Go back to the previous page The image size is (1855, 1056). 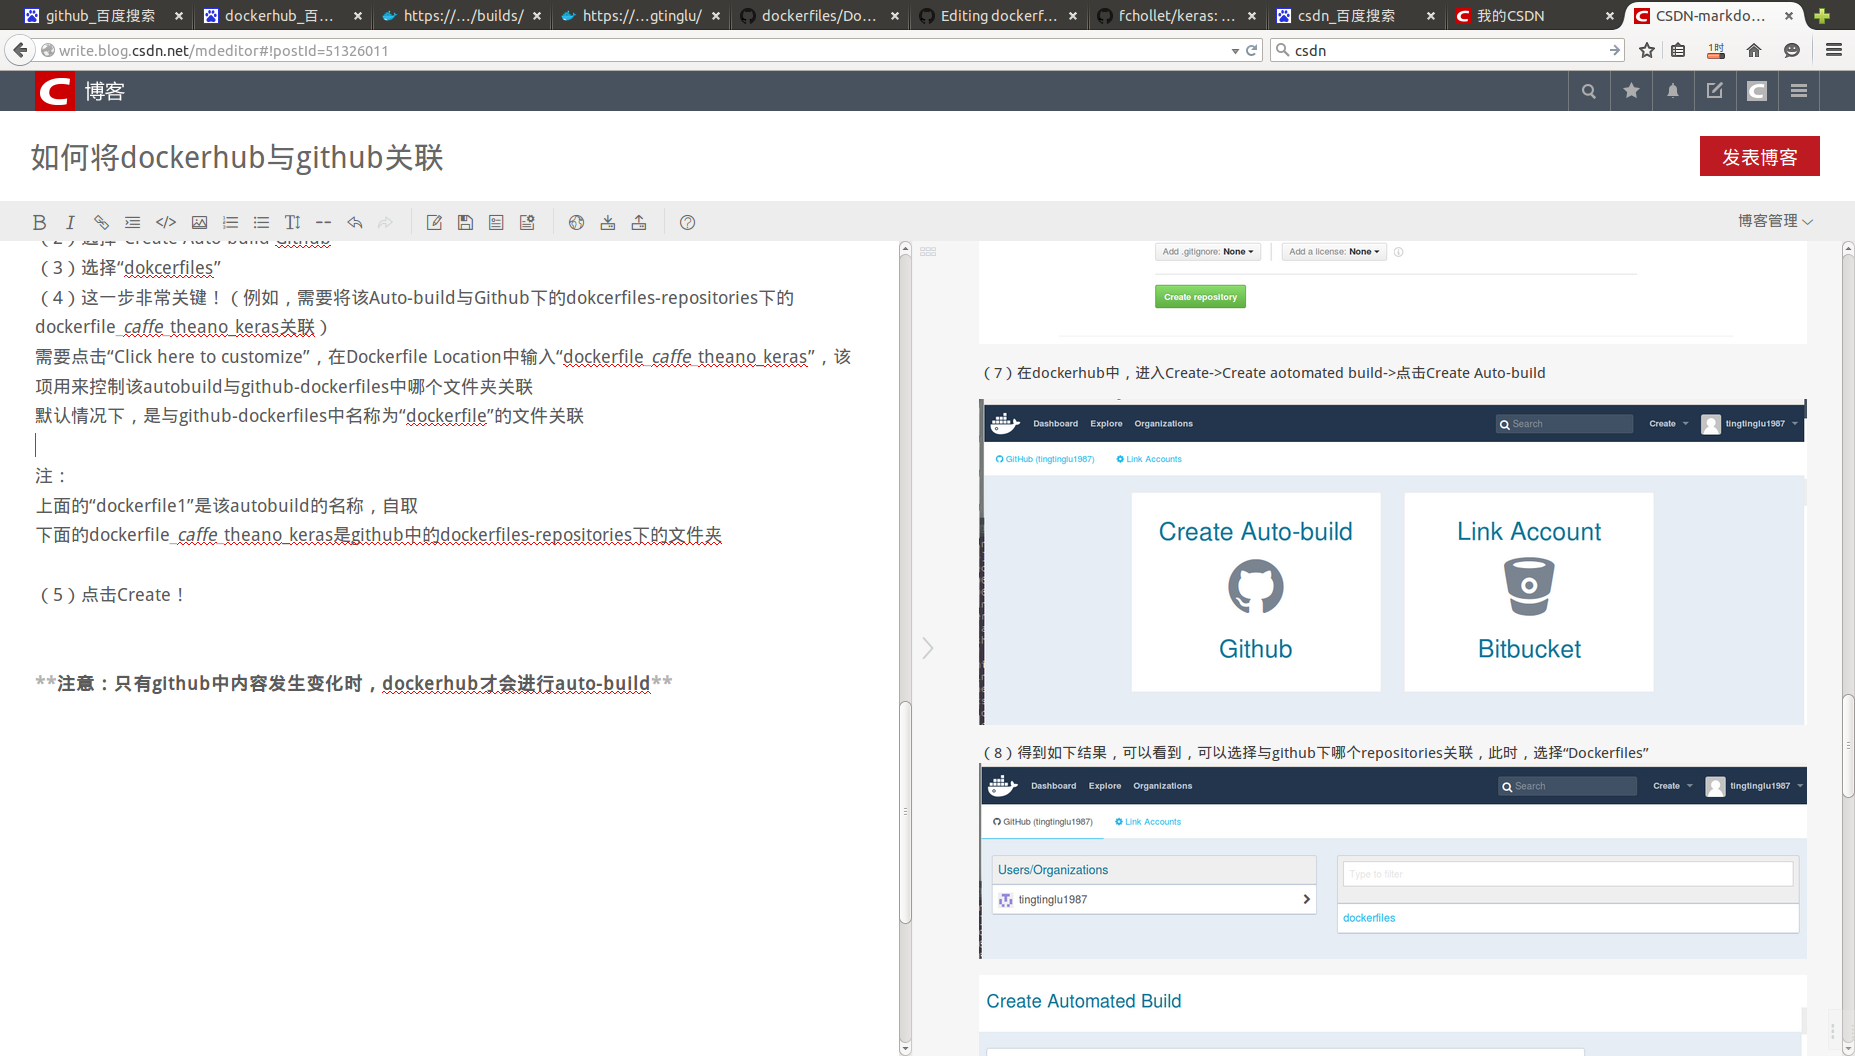coord(20,50)
